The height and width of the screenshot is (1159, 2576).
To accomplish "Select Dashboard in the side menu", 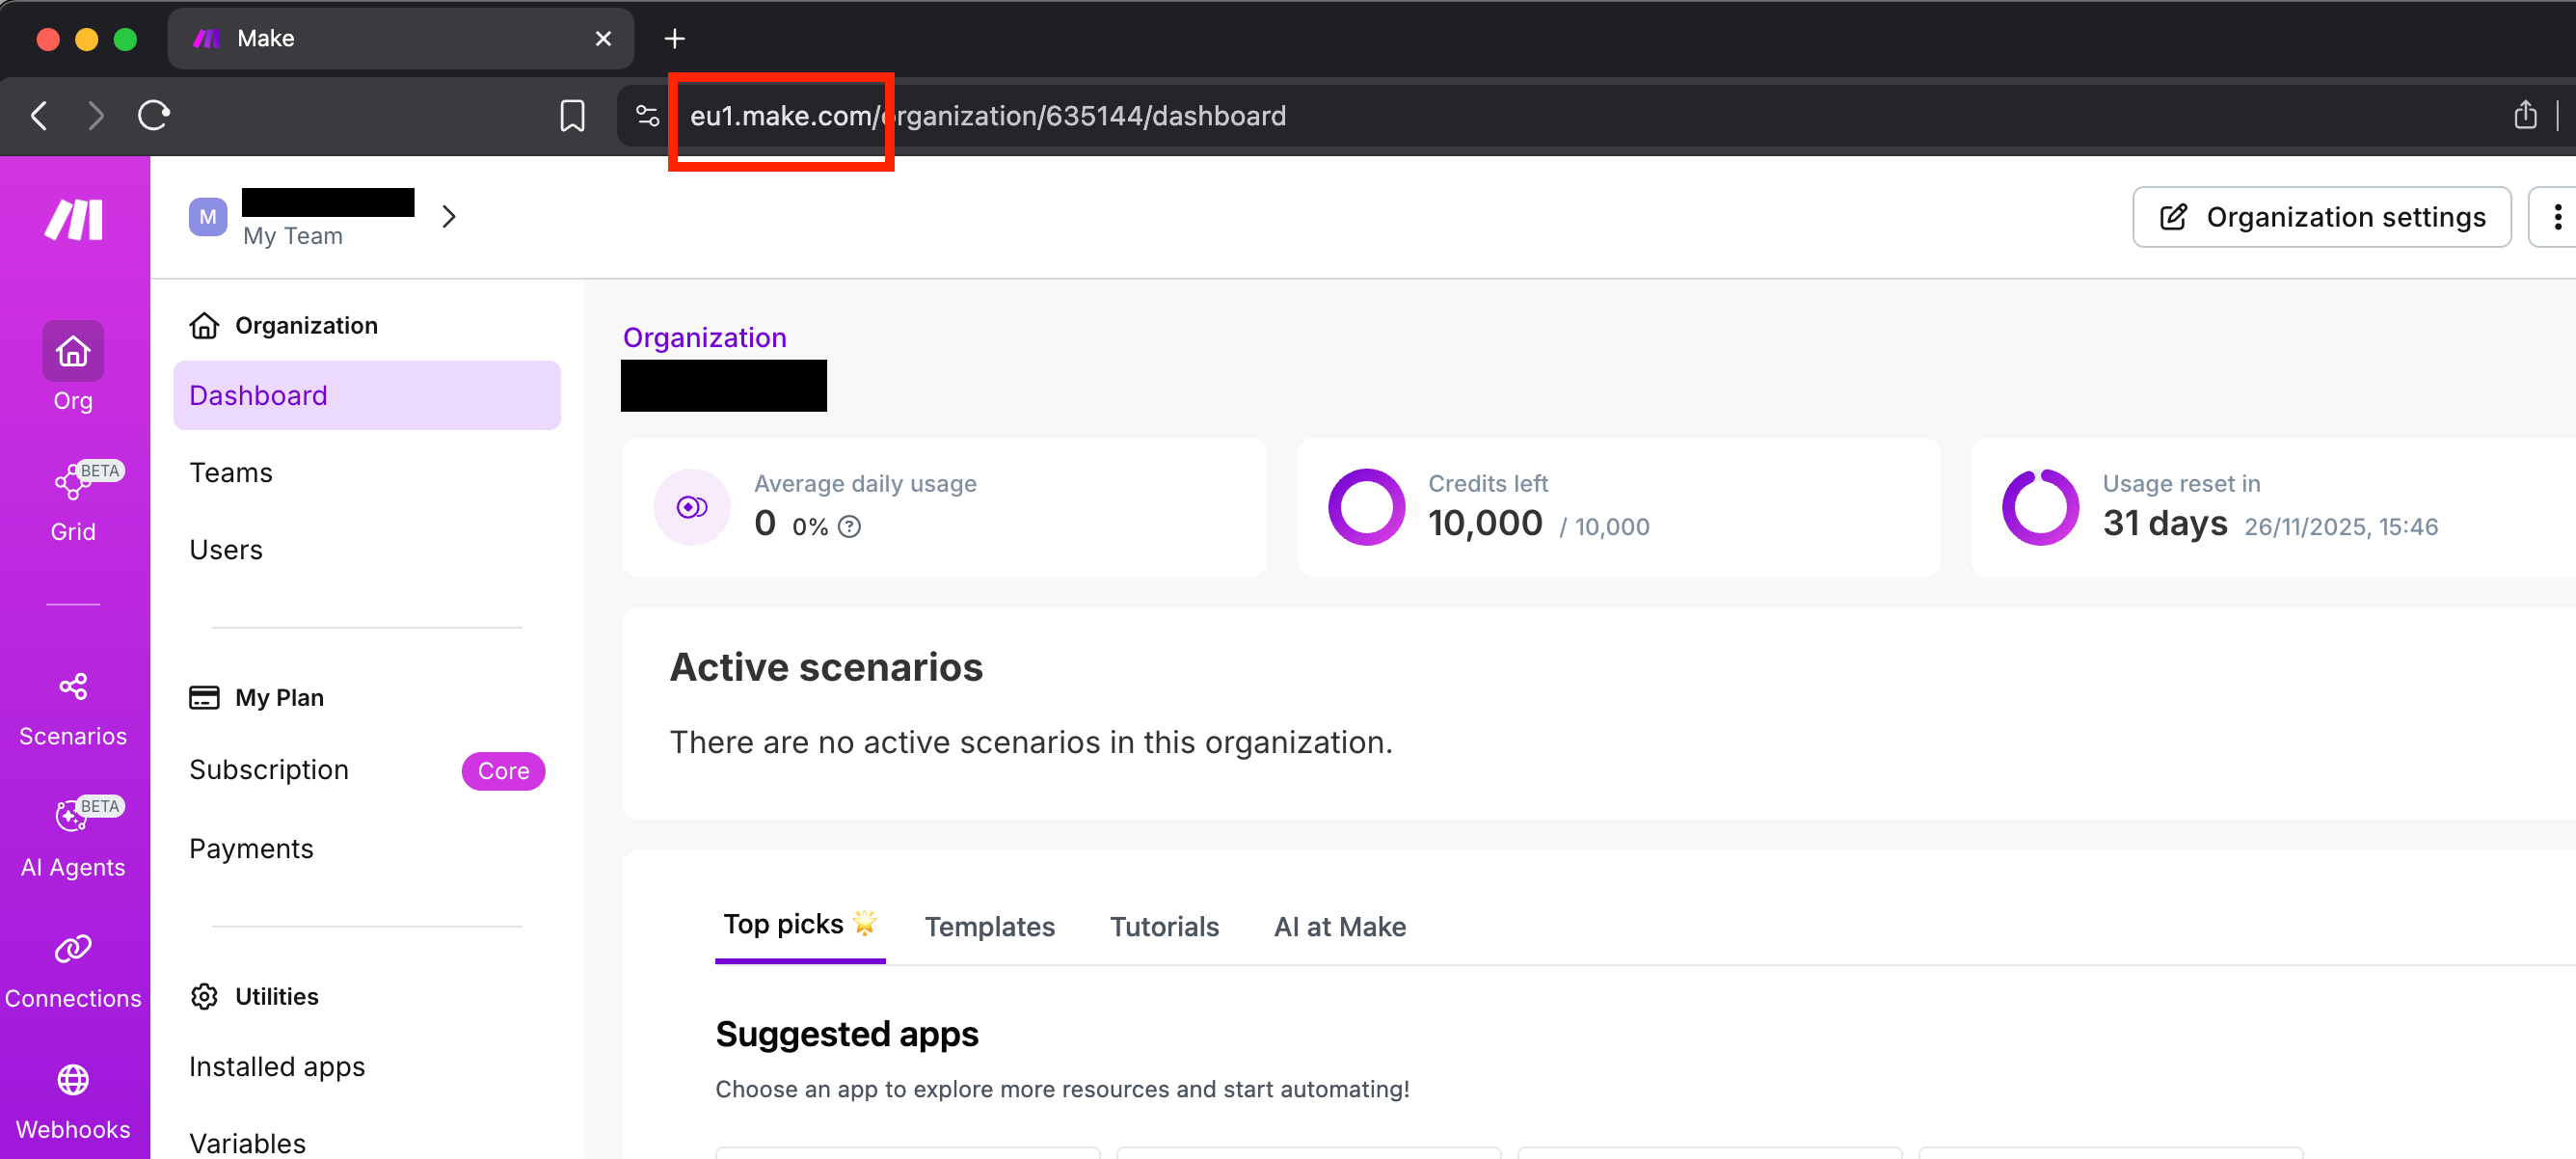I will [x=367, y=395].
